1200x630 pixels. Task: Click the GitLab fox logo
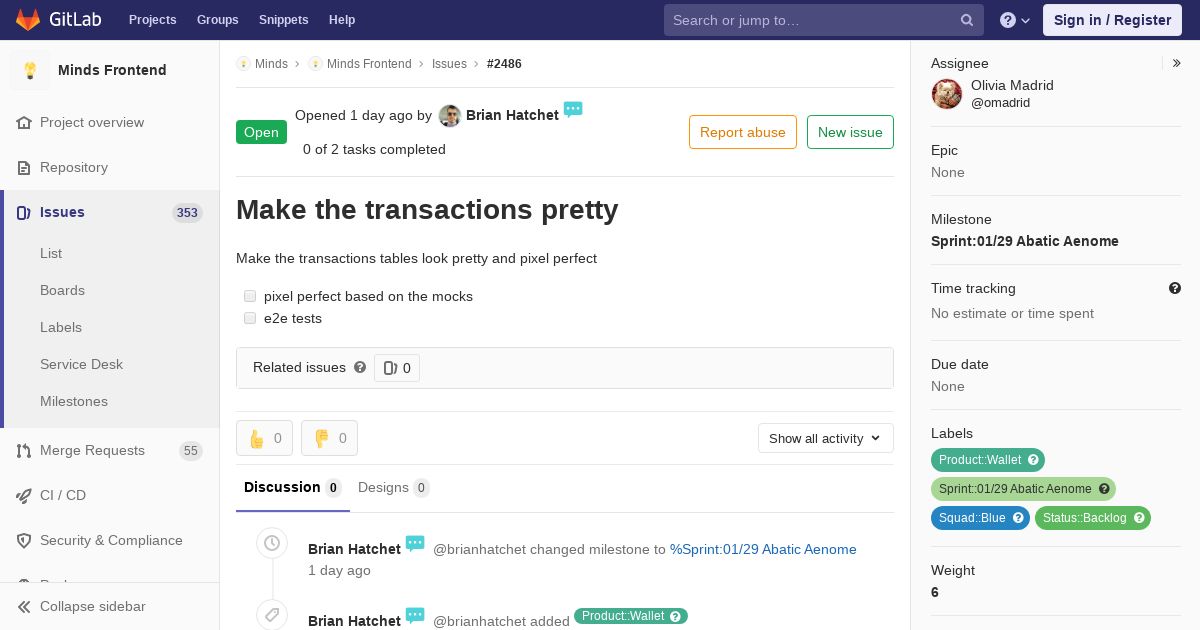click(28, 20)
